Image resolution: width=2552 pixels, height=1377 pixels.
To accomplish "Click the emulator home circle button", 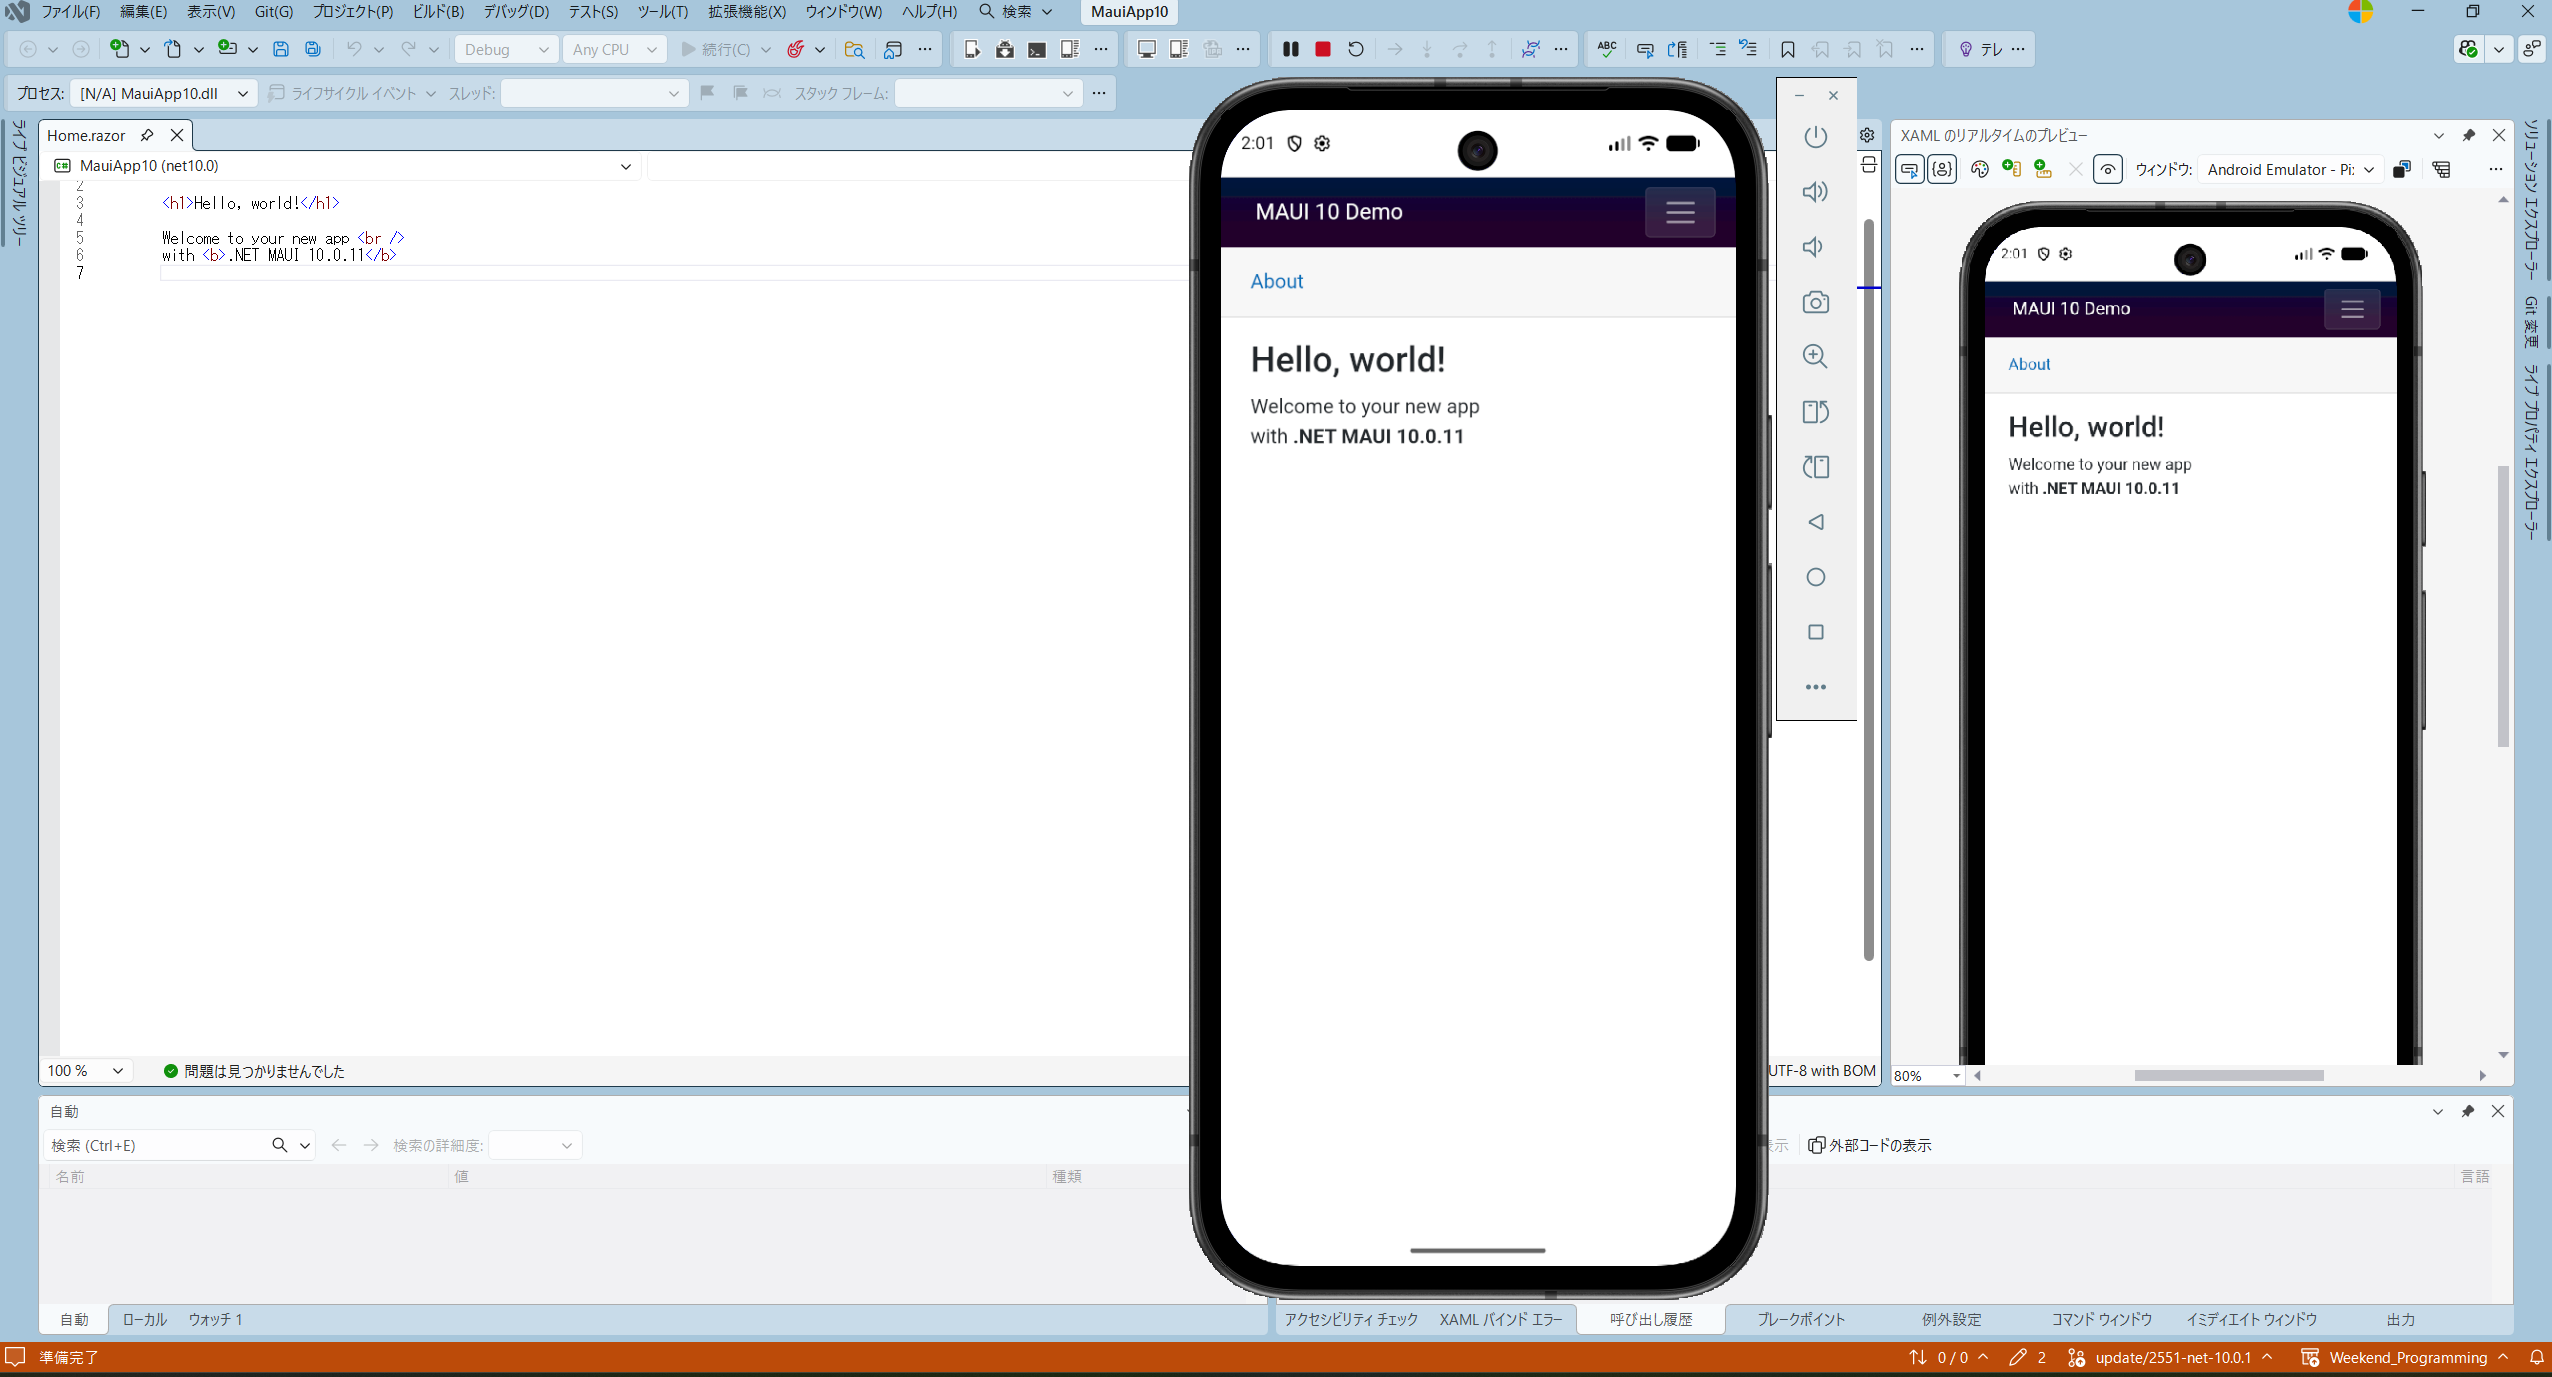I will tap(1815, 577).
